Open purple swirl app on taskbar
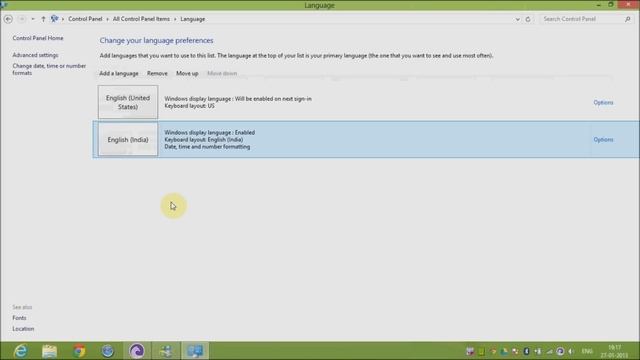640x360 pixels. [137, 351]
